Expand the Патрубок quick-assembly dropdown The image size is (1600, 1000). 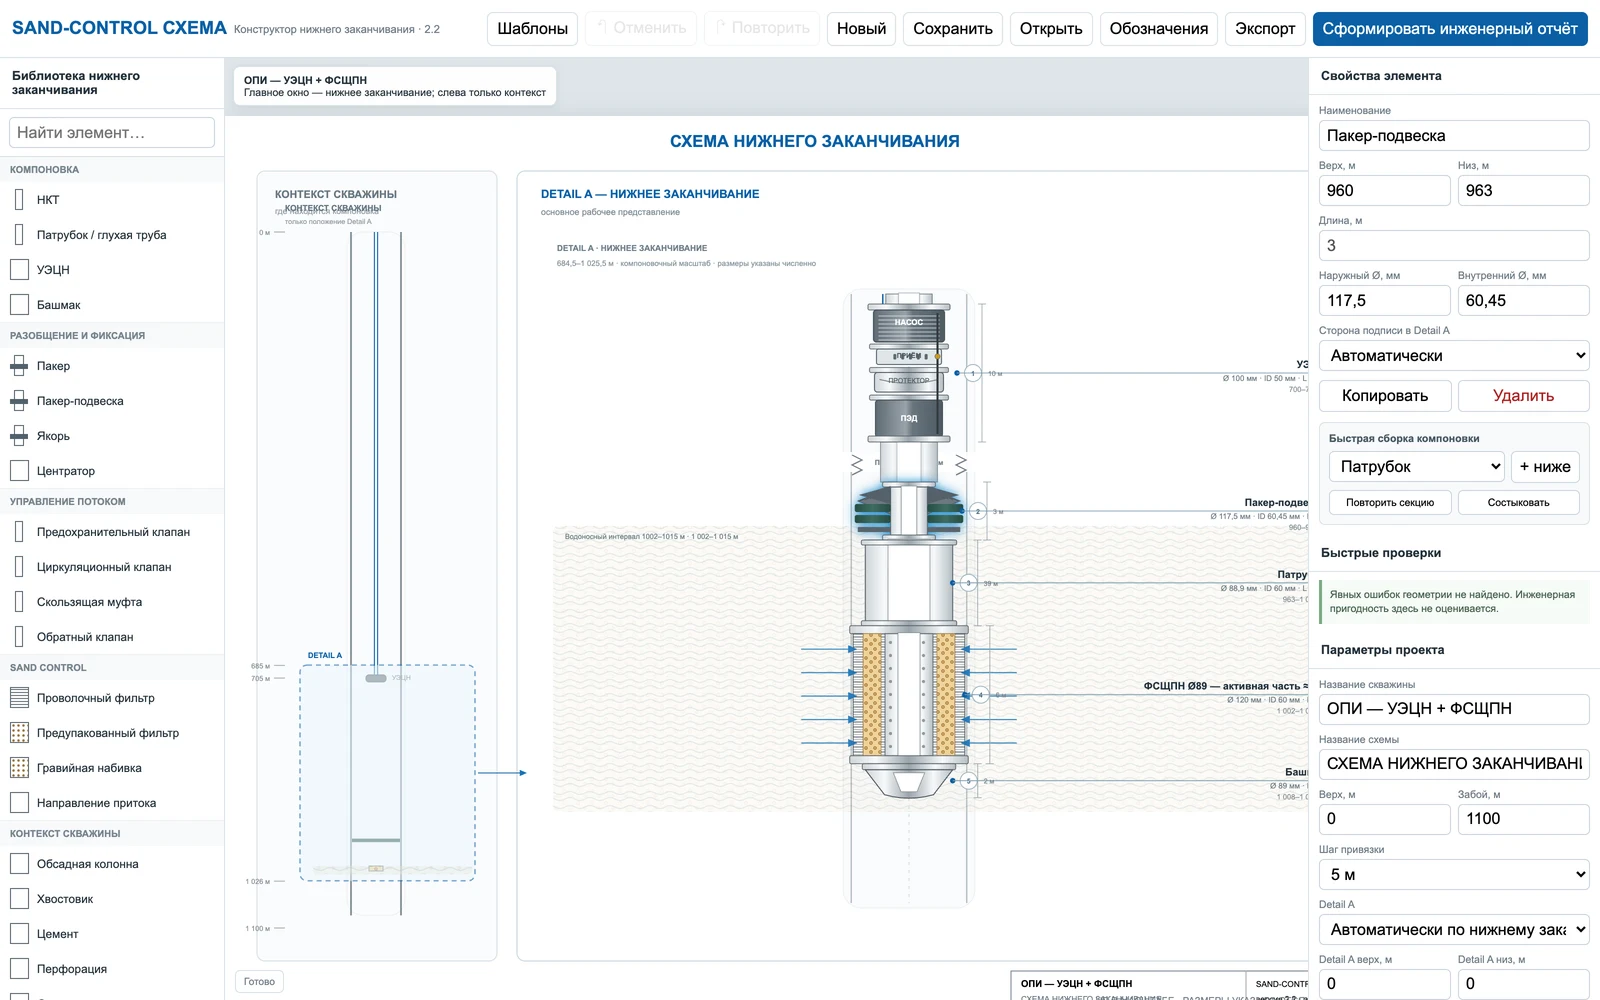1416,467
